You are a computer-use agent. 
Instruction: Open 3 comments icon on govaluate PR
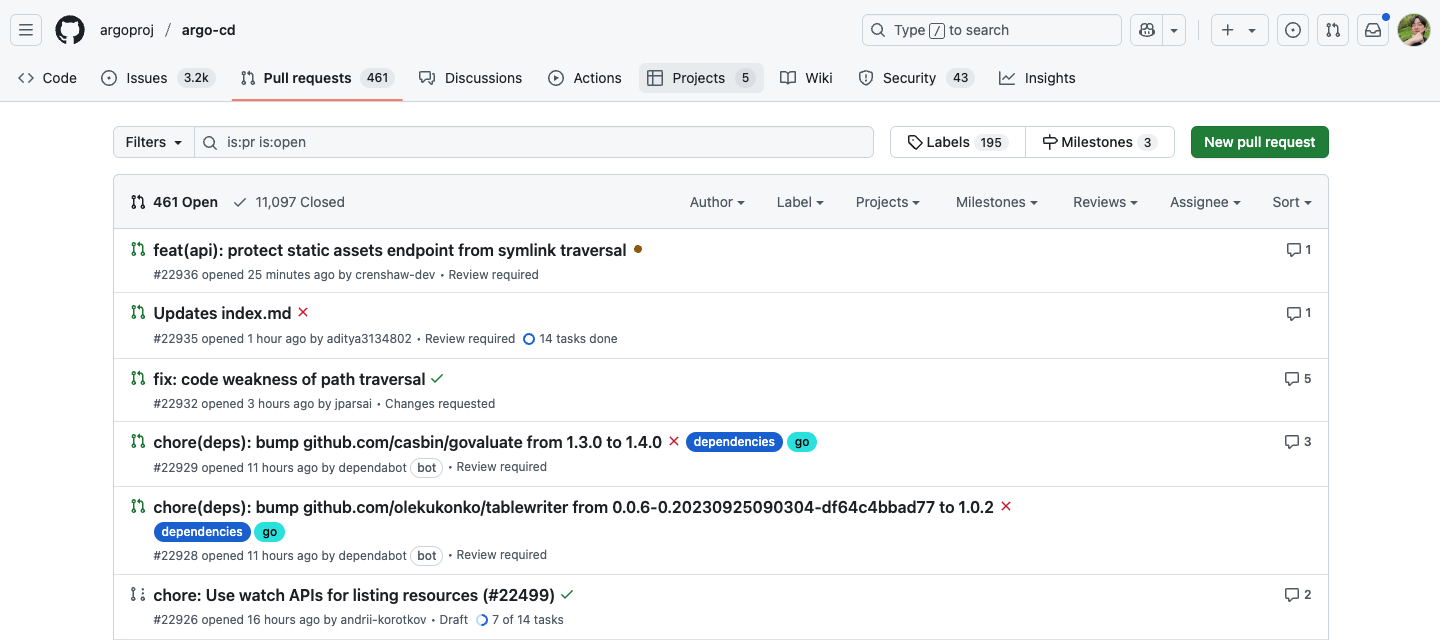(x=1297, y=442)
